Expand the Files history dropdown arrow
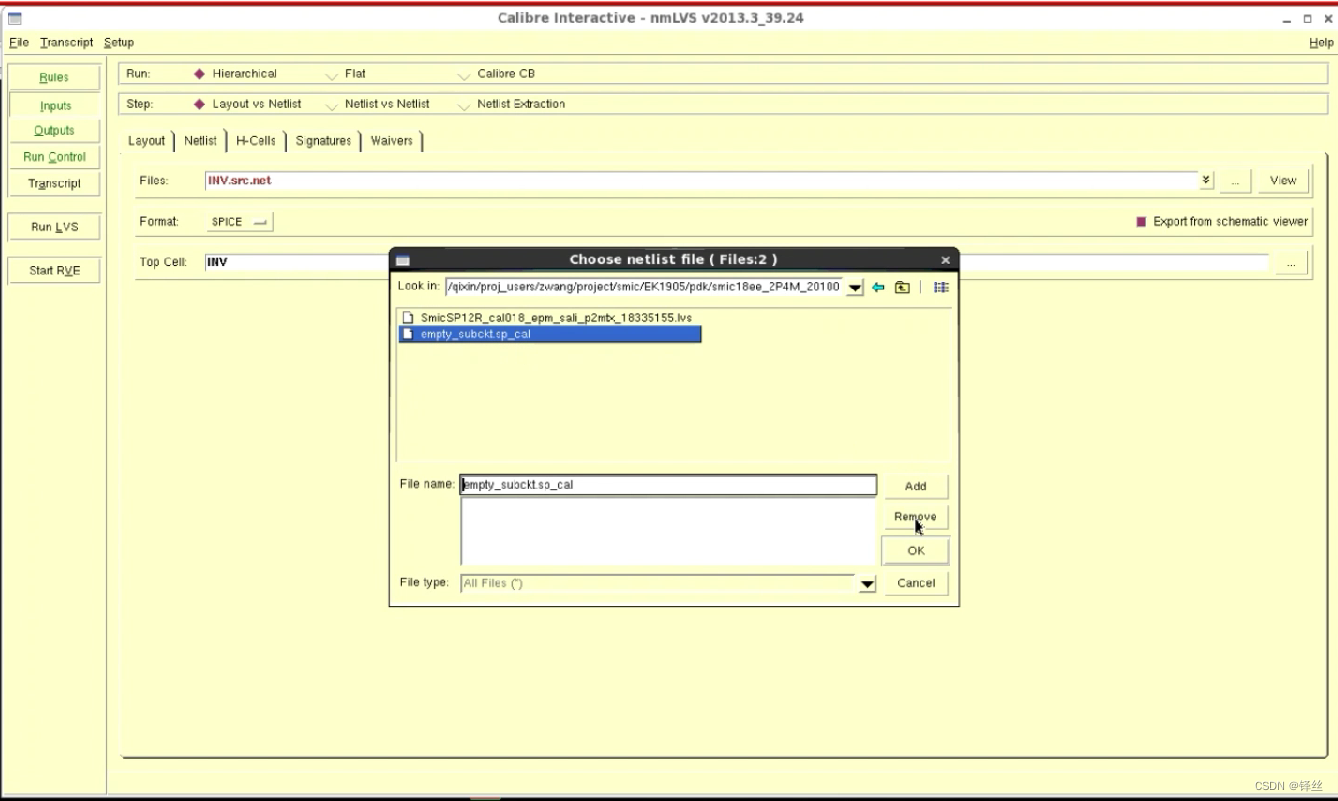The height and width of the screenshot is (801, 1338). click(x=1206, y=180)
